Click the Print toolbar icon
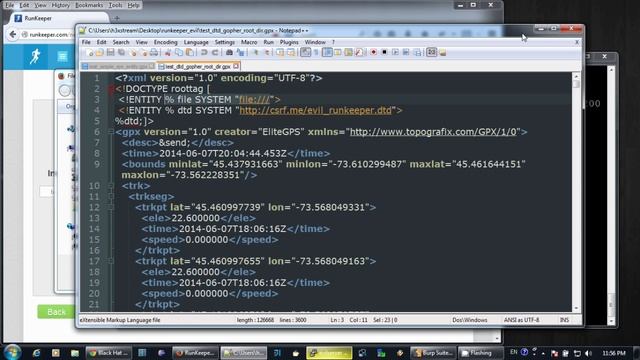Image resolution: width=640 pixels, height=360 pixels. (x=154, y=53)
